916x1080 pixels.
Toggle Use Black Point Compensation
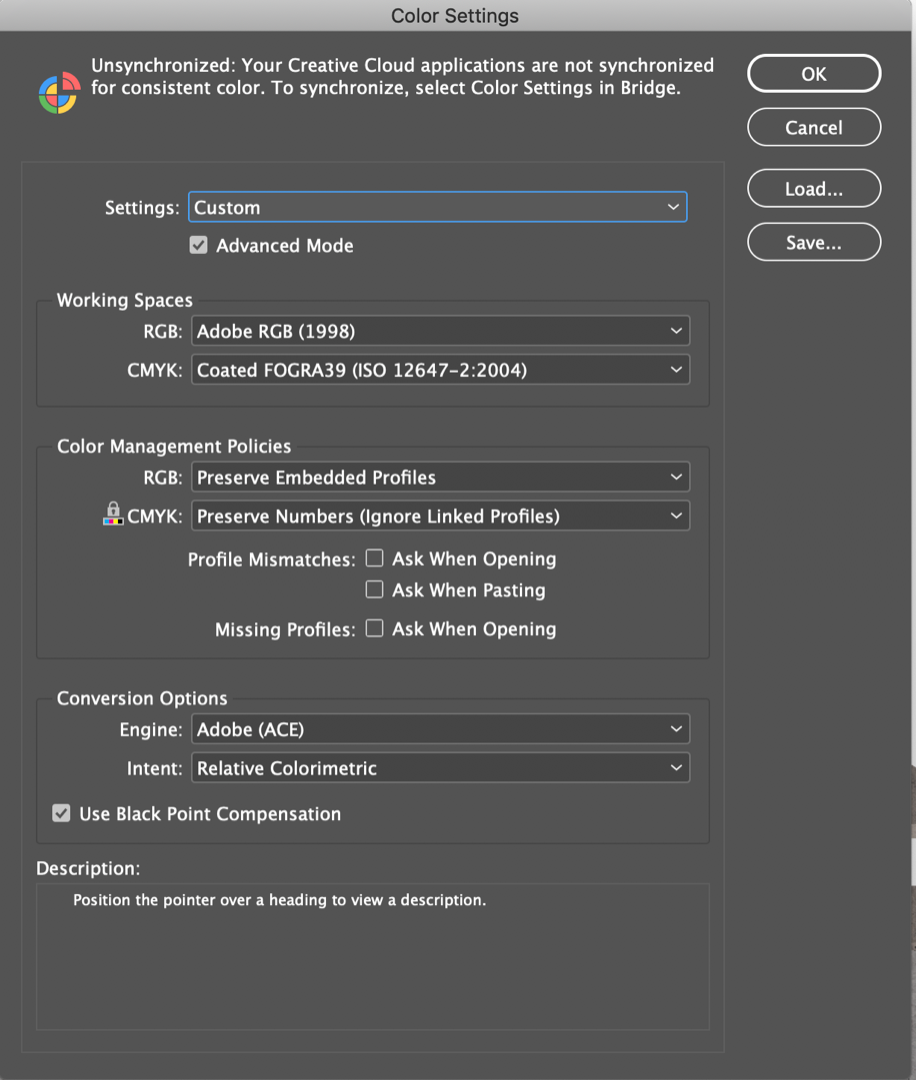pos(61,813)
